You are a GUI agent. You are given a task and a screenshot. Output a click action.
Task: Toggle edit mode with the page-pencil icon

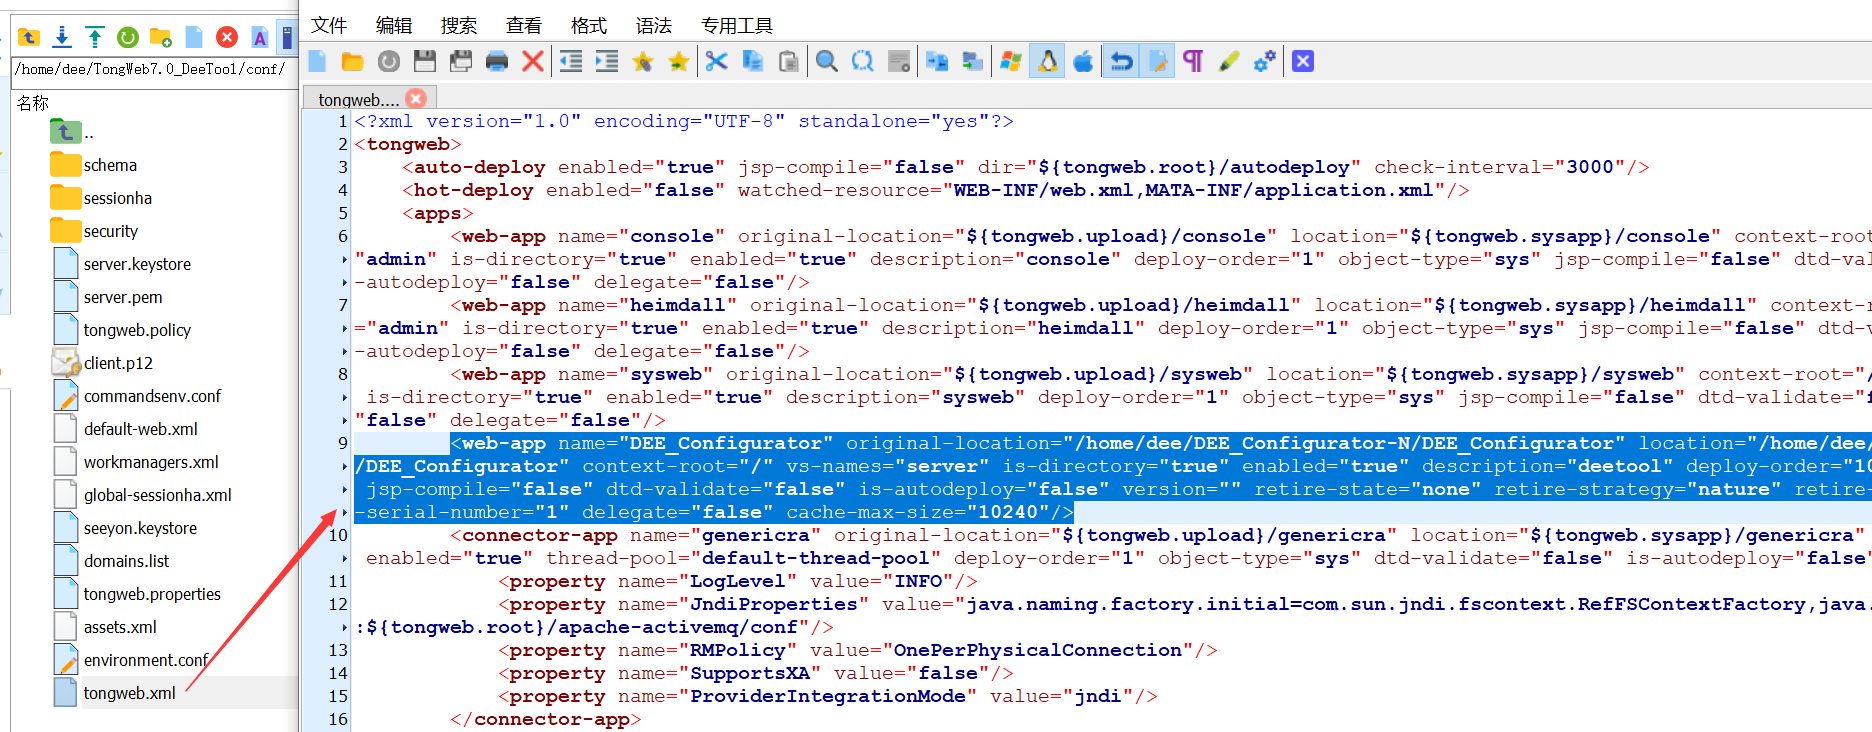point(1157,61)
